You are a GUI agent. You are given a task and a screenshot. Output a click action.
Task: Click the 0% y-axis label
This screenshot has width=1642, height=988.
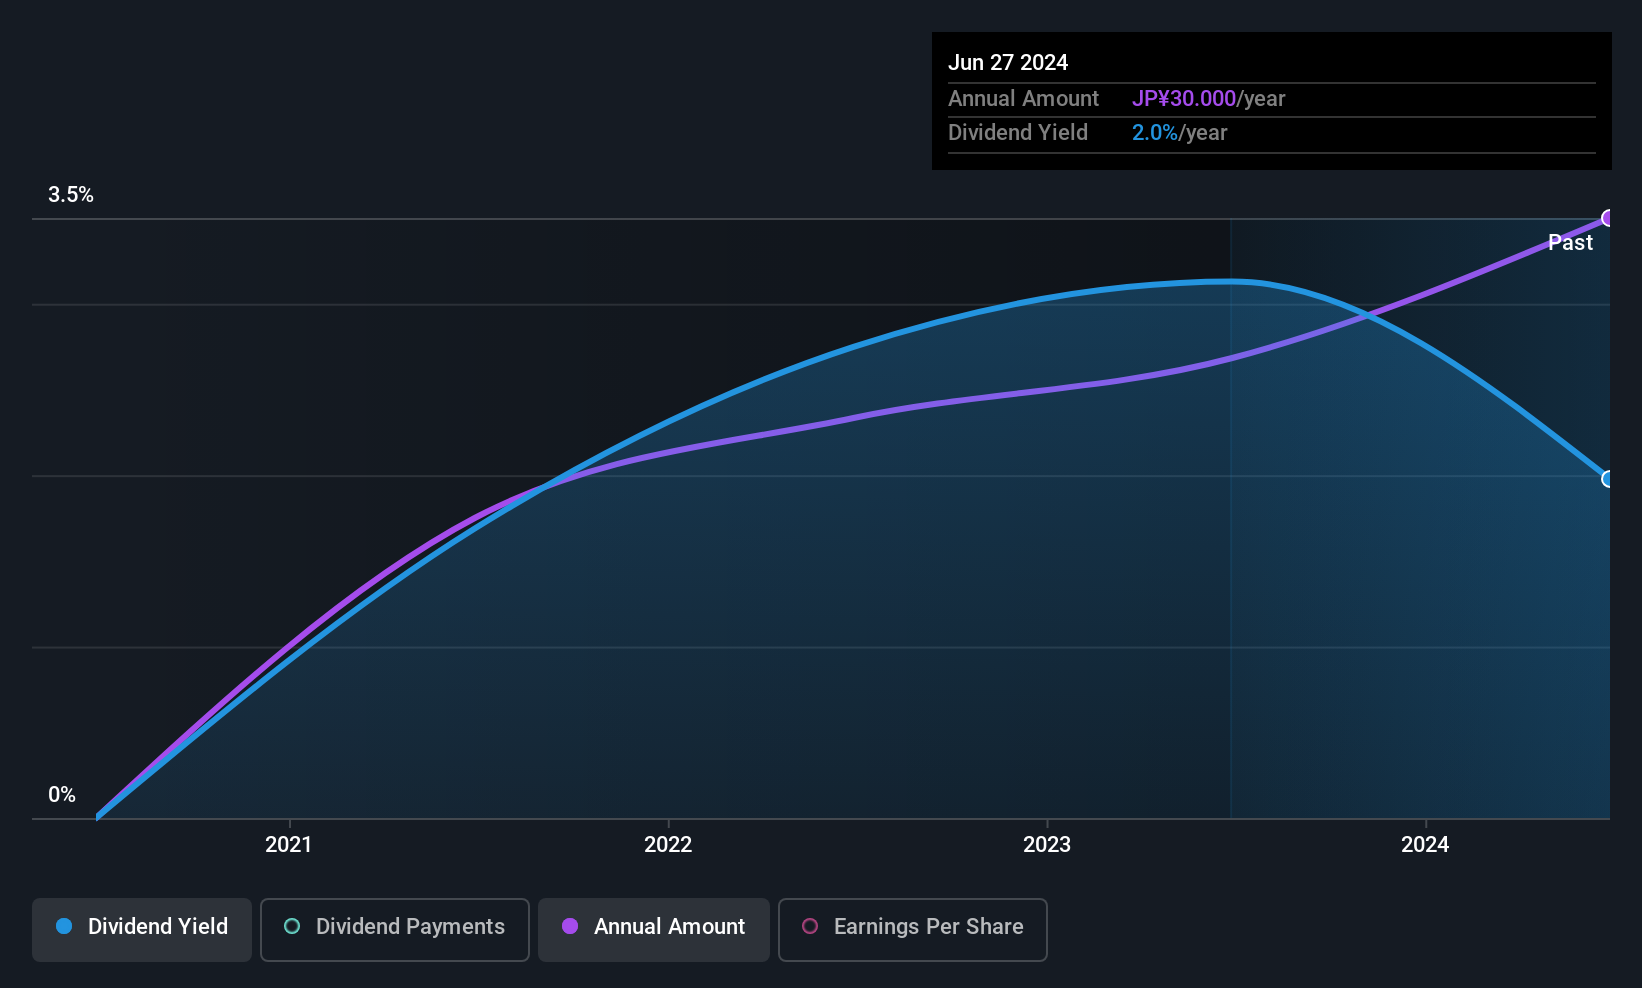(62, 795)
